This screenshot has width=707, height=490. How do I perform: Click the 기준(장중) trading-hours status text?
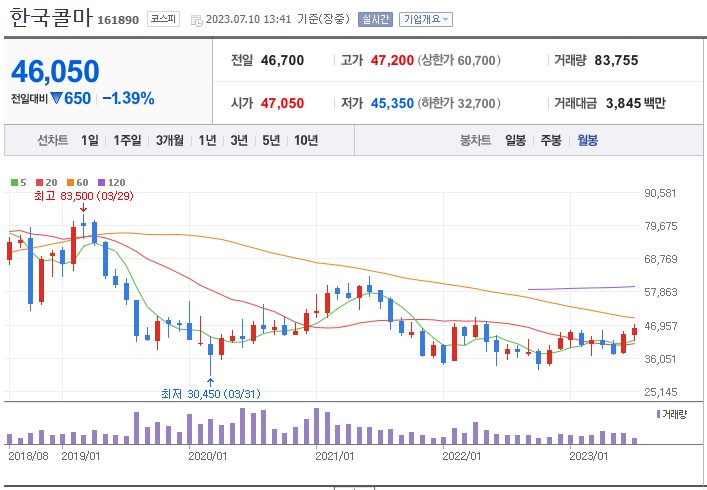[x=323, y=19]
